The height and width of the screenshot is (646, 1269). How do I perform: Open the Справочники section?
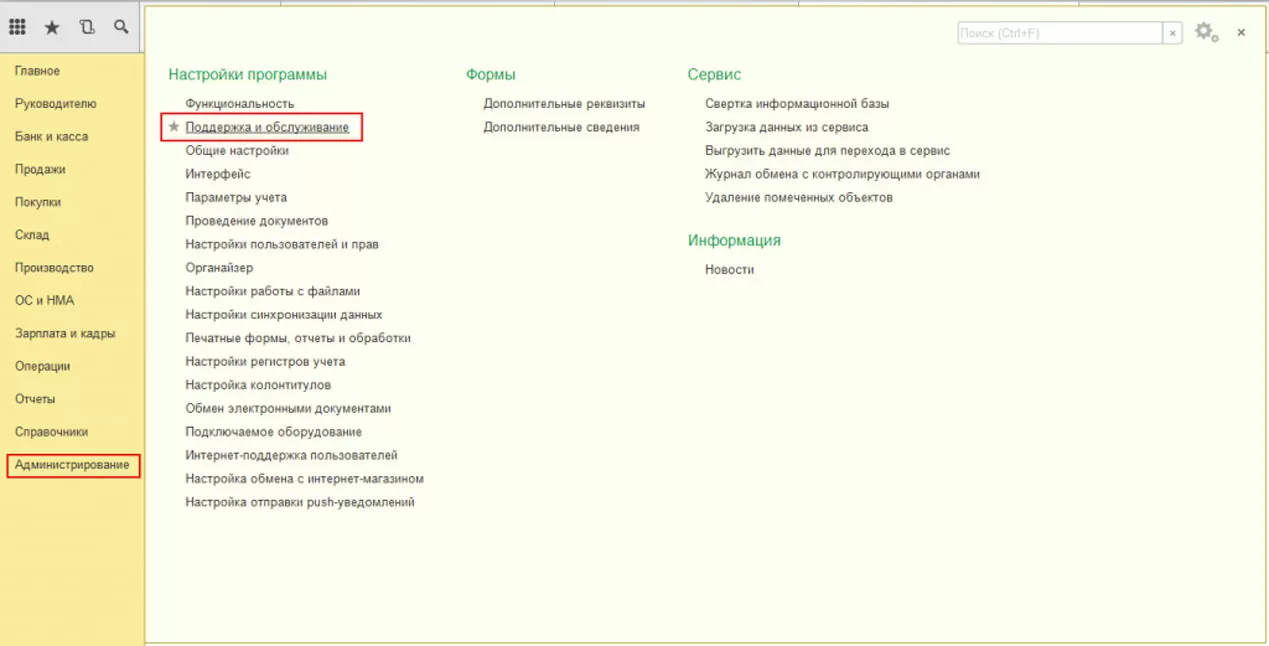click(52, 432)
